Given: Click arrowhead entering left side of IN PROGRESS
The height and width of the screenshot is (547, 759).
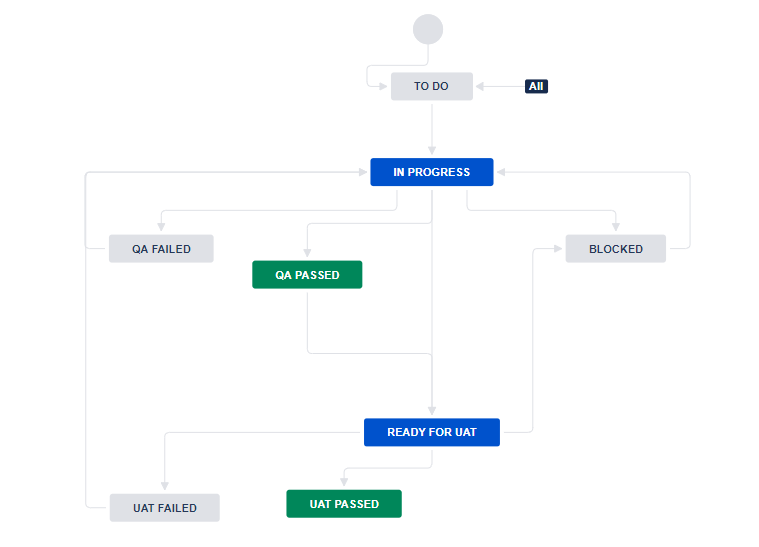Looking at the screenshot, I should click(x=364, y=172).
